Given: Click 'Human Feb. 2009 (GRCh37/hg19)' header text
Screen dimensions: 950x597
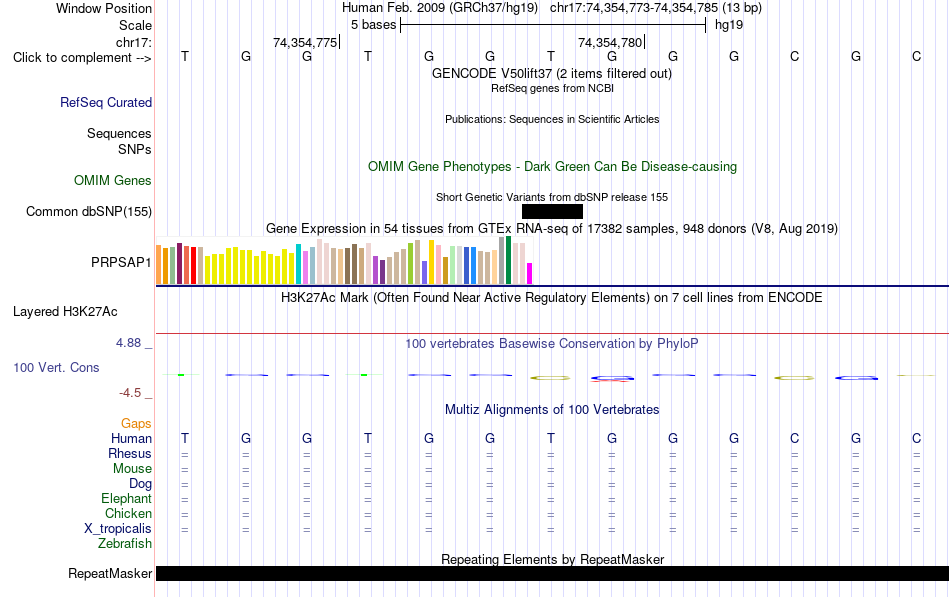Looking at the screenshot, I should click(x=440, y=8).
